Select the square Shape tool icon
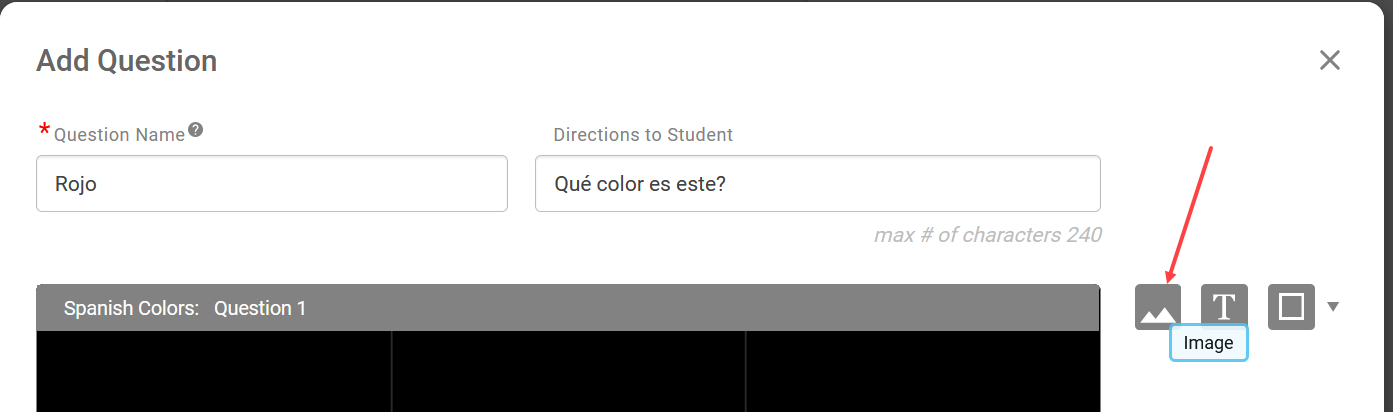Screen dimensions: 1393x412 (x=1291, y=307)
